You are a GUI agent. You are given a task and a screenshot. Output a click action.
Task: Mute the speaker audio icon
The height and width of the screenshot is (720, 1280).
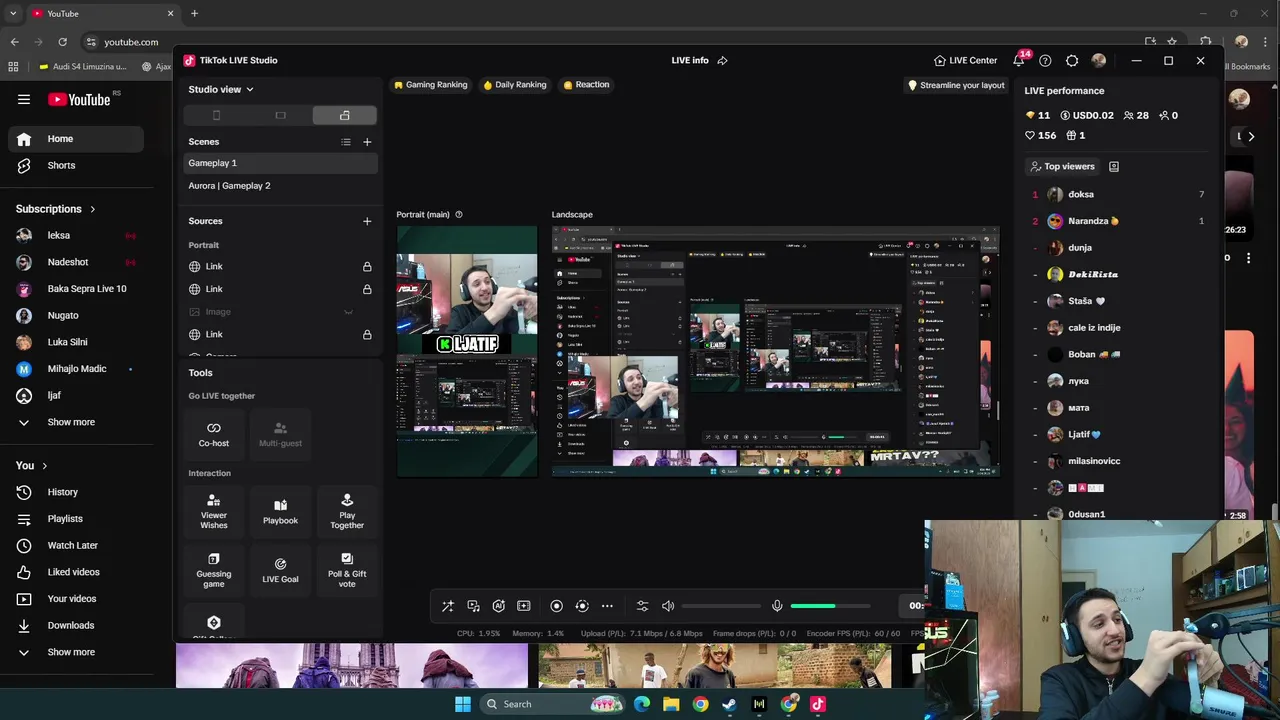click(x=668, y=606)
